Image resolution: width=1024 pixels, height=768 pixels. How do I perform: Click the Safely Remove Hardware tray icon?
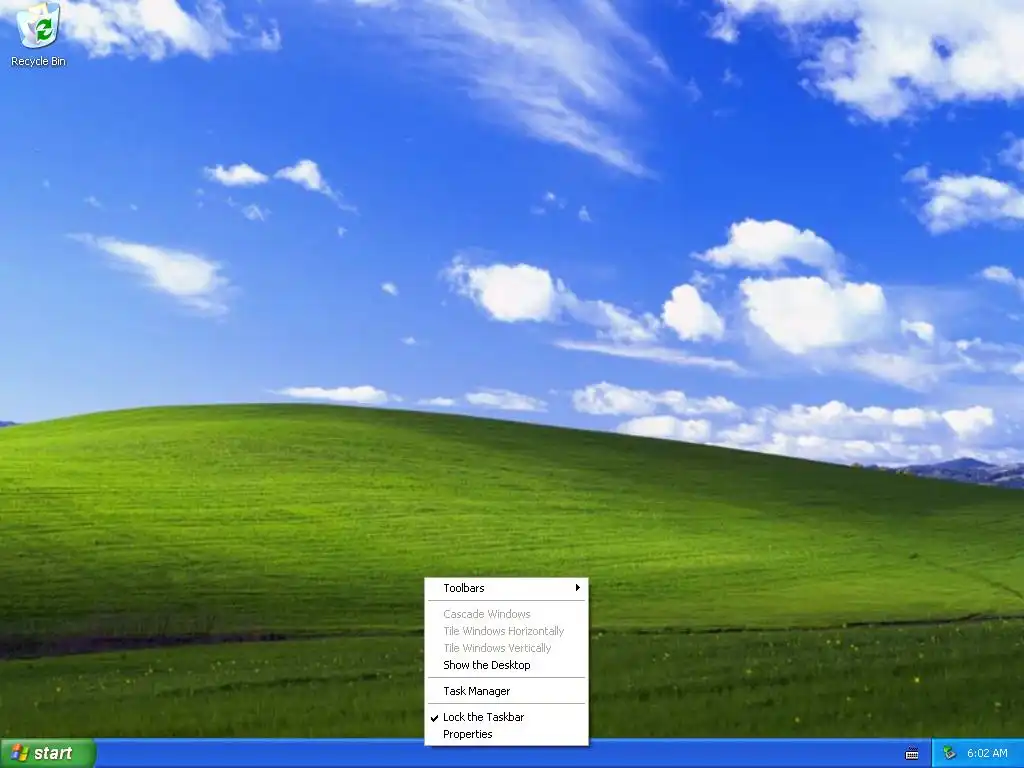949,753
